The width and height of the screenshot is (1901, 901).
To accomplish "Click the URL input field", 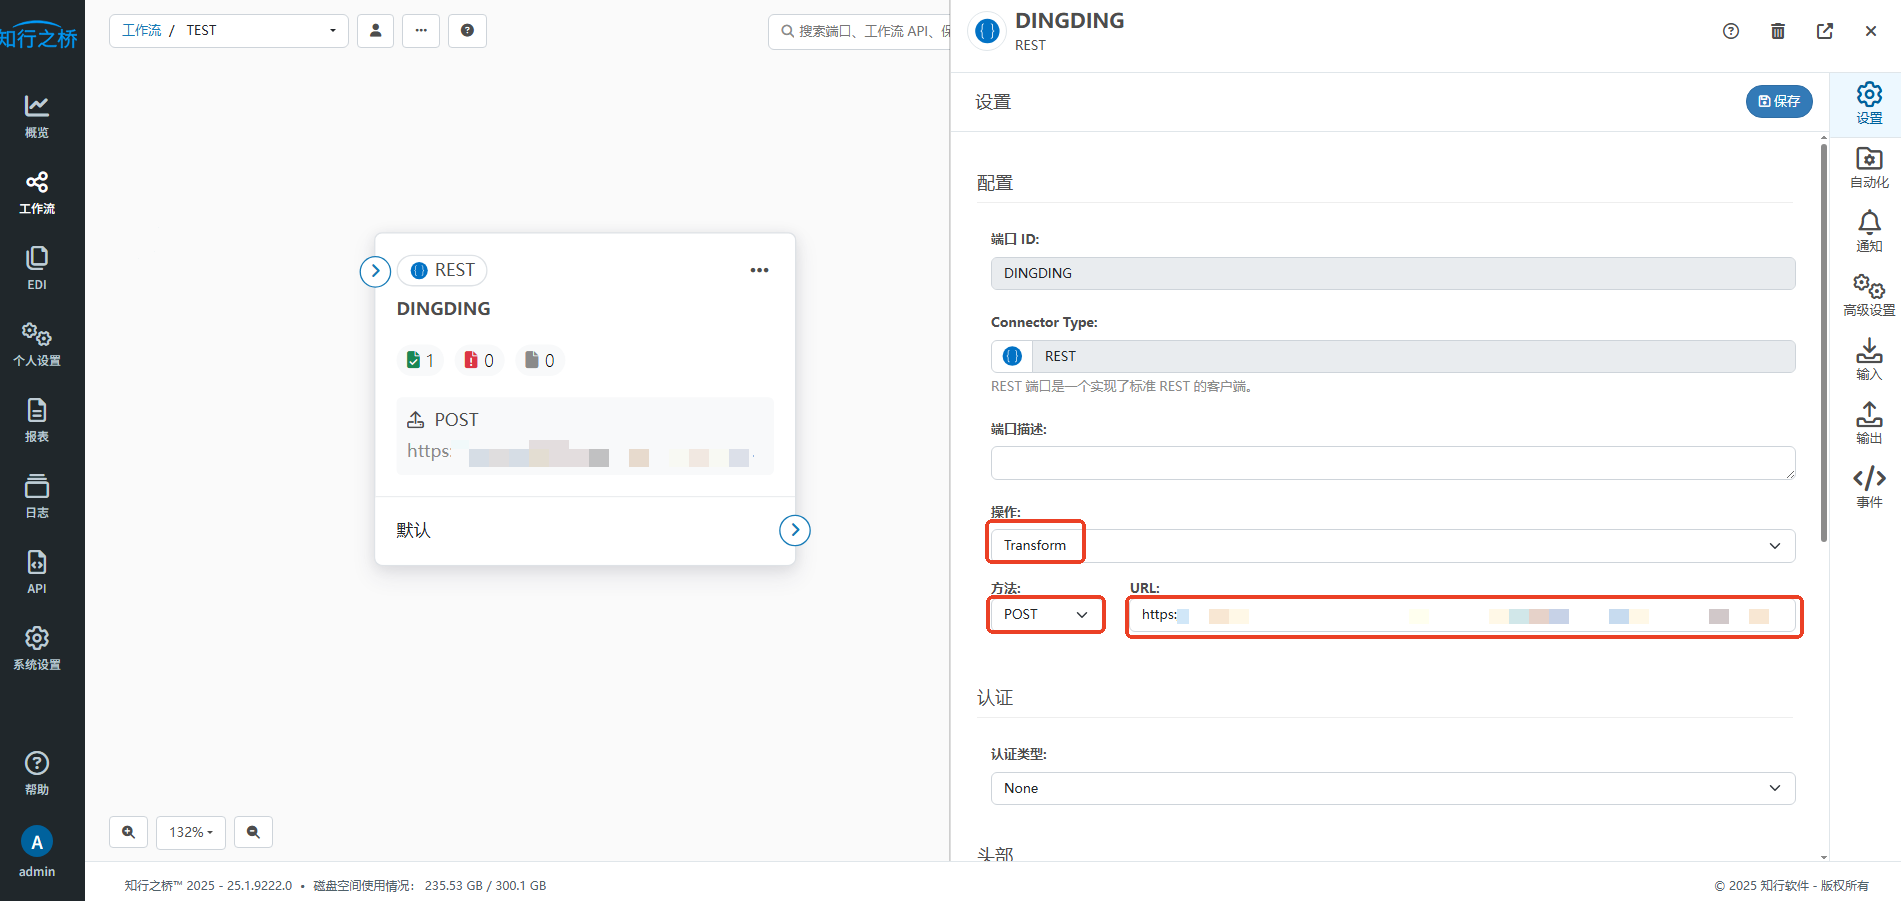I will pyautogui.click(x=1463, y=616).
